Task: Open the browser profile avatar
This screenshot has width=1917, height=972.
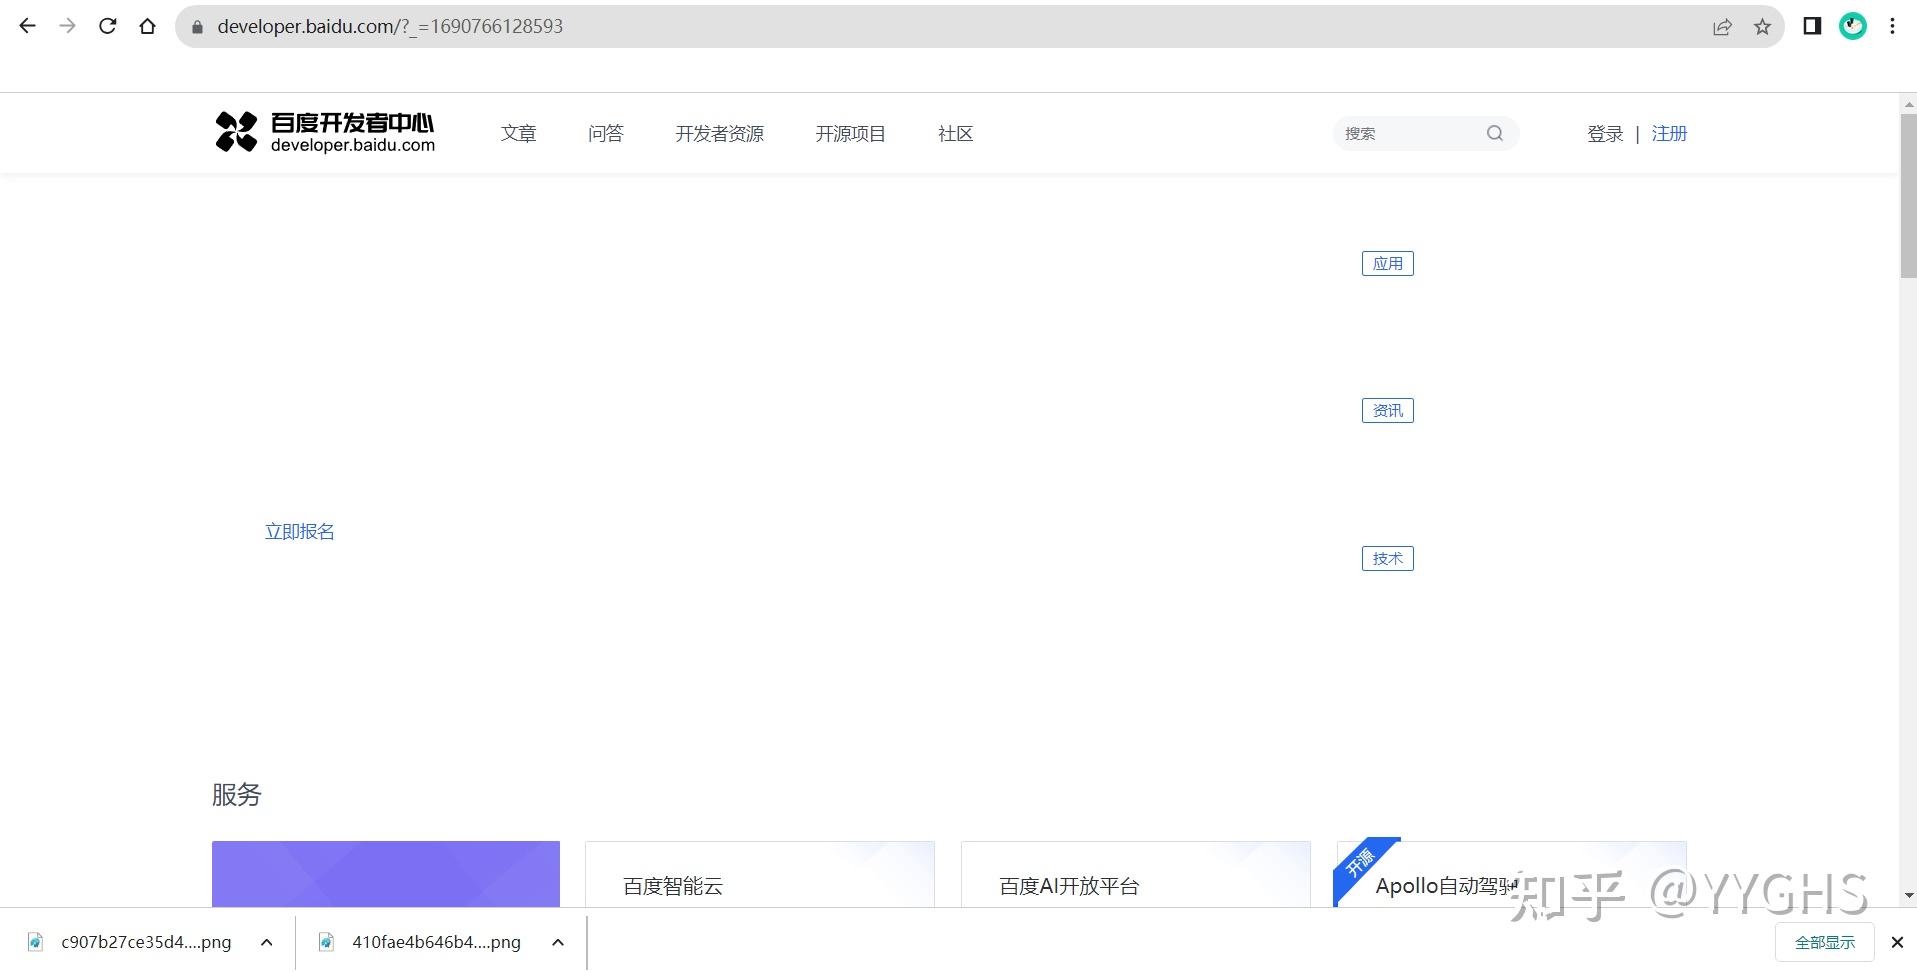Action: [1853, 26]
